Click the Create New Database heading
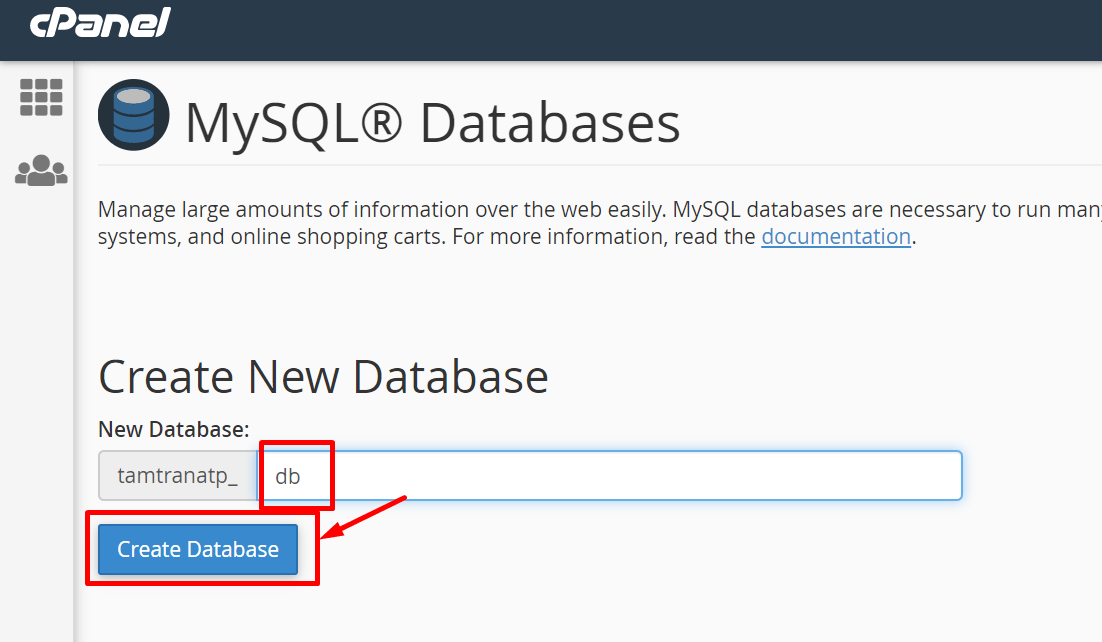 click(323, 377)
